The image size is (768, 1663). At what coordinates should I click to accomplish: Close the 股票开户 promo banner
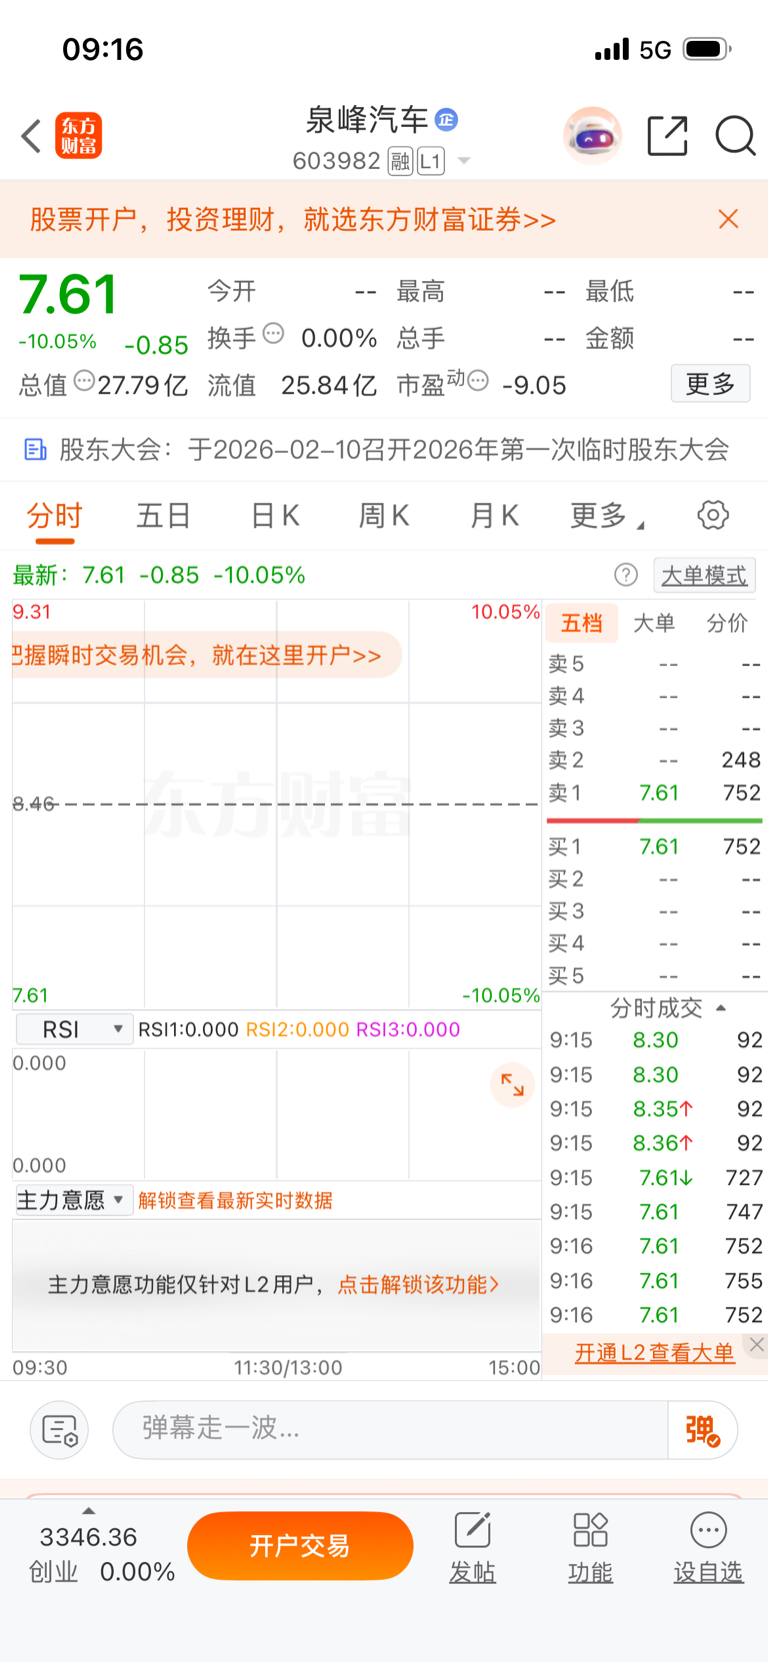point(728,219)
